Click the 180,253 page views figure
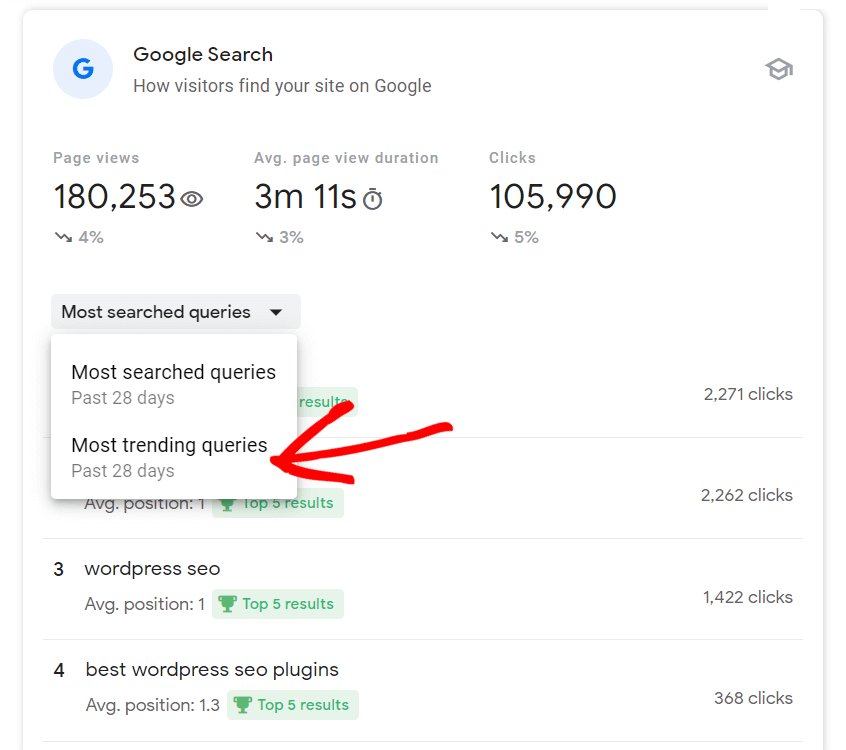Image resolution: width=846 pixels, height=750 pixels. (x=115, y=197)
